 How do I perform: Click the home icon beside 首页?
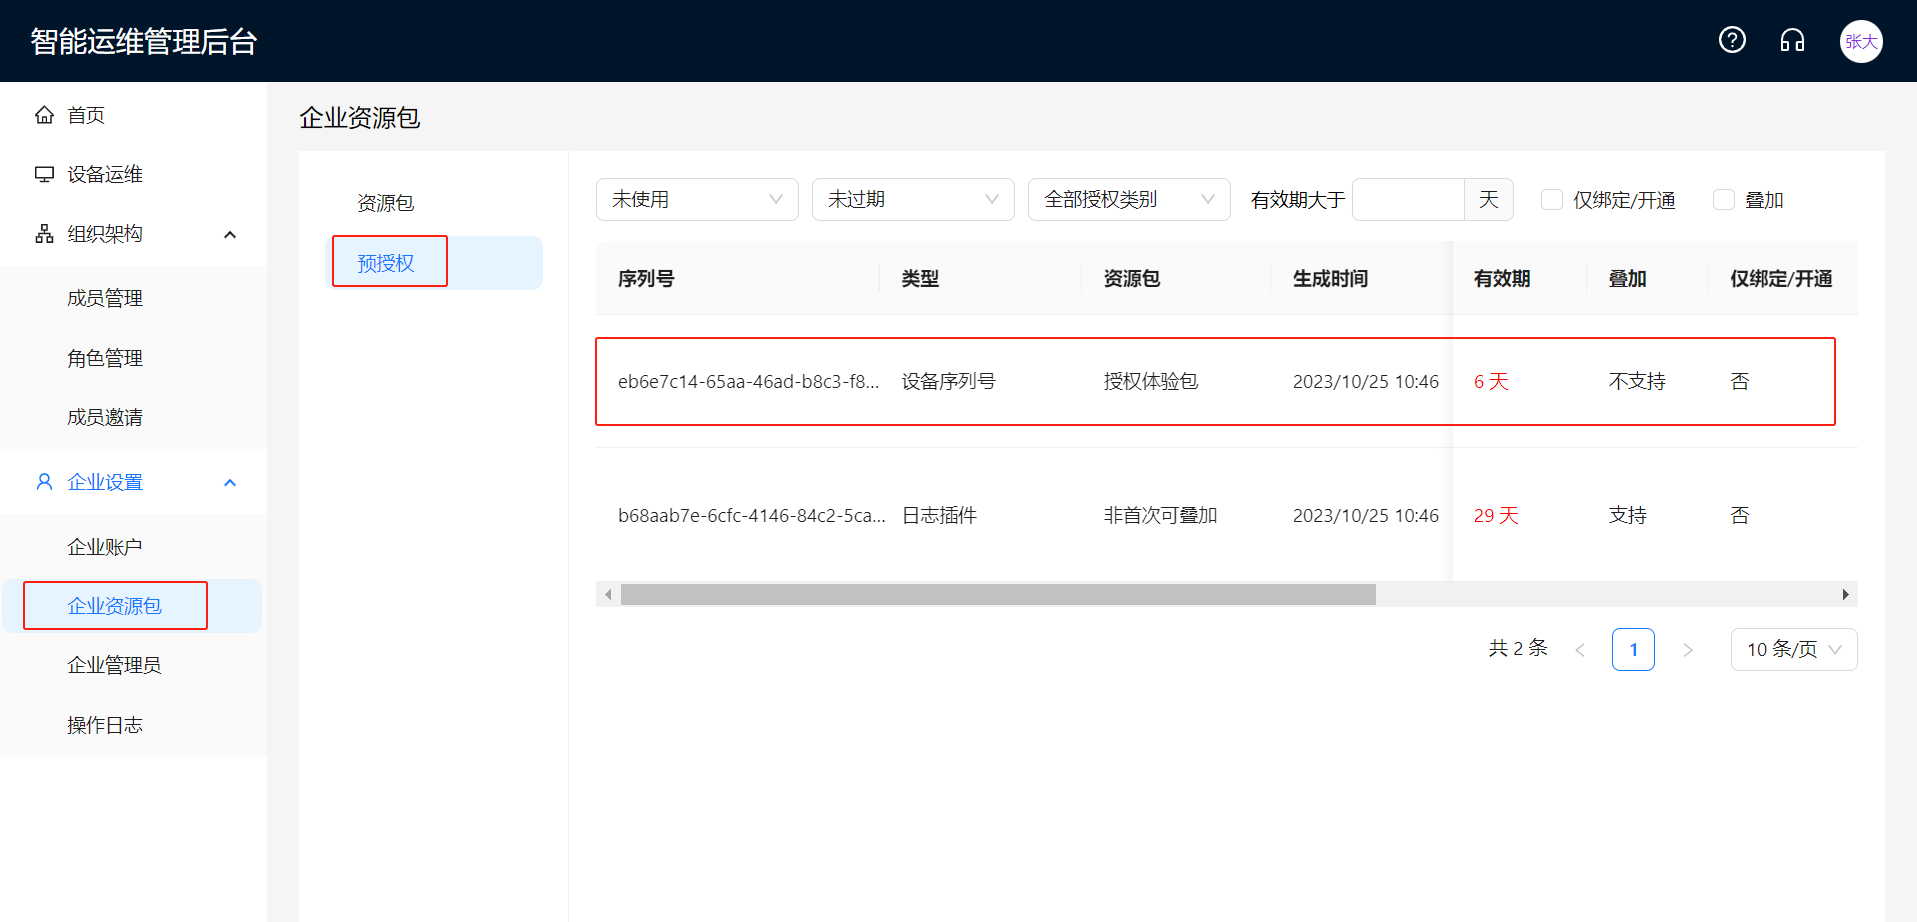[x=44, y=115]
